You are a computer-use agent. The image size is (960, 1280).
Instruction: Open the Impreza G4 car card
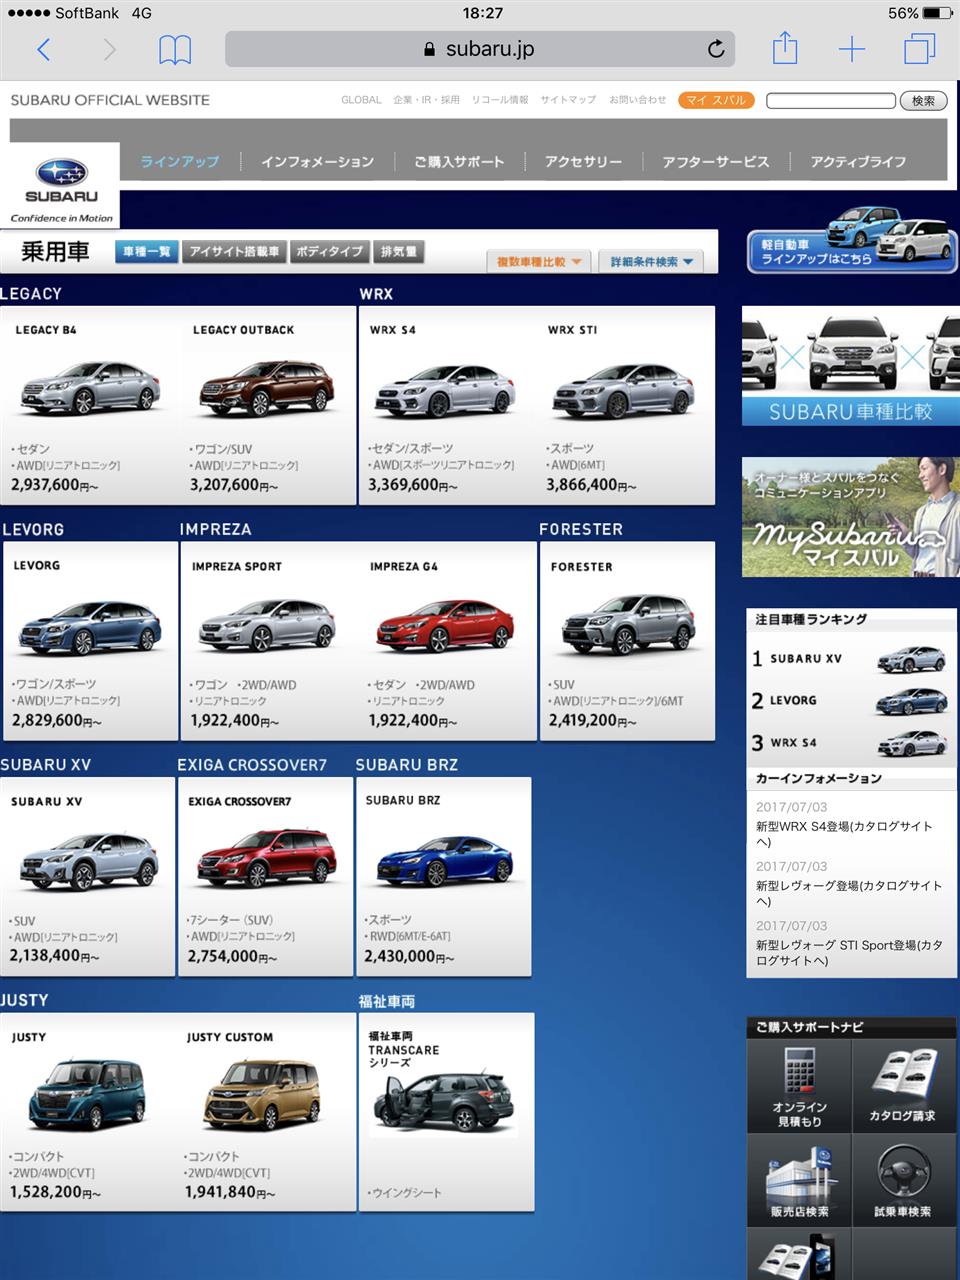coord(447,641)
